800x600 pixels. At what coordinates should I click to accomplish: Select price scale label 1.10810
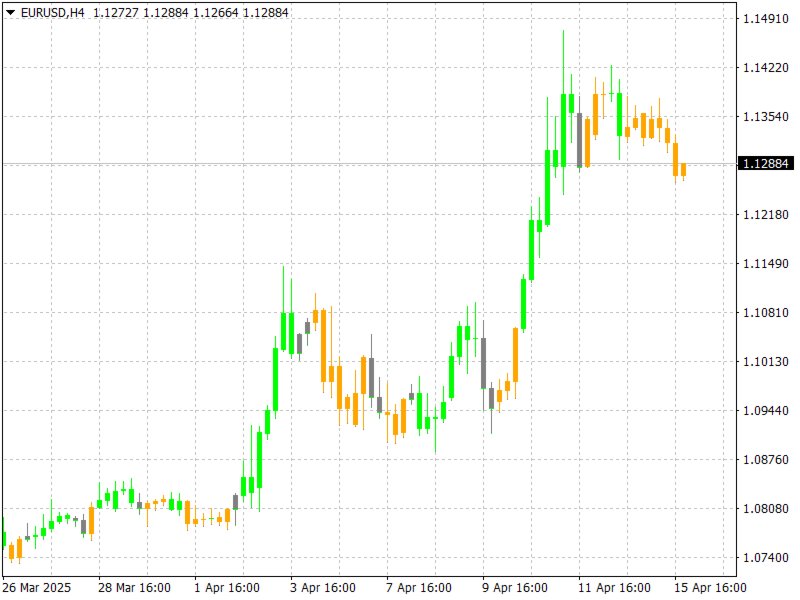766,313
